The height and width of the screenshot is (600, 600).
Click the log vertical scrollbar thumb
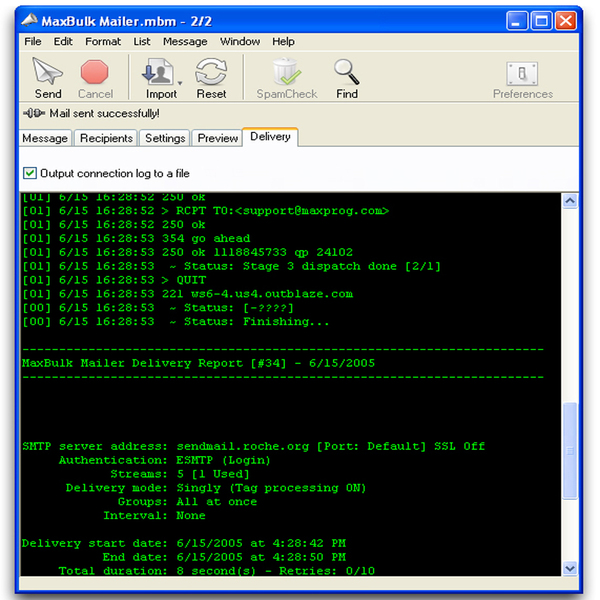coord(570,451)
